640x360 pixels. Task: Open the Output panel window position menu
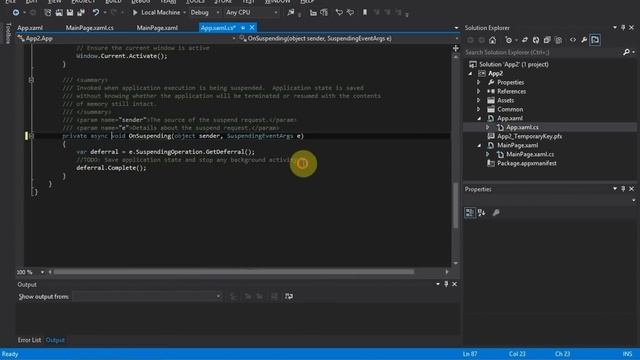tap(438, 284)
